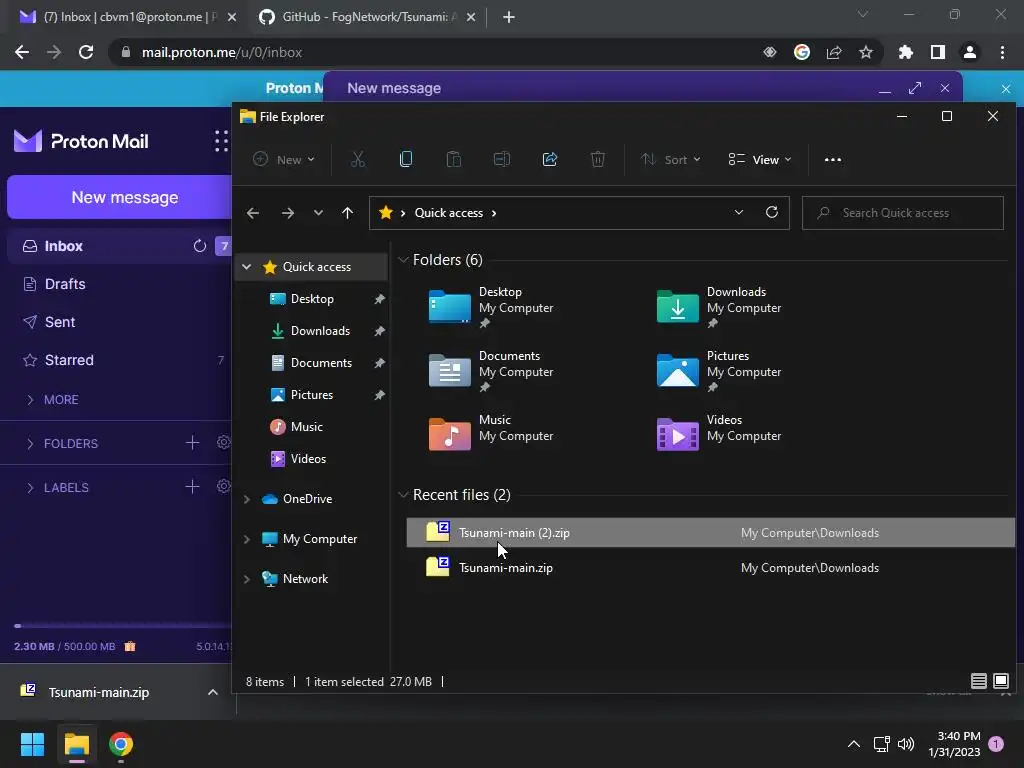Expand the OneDrive tree node
This screenshot has height=768, width=1024.
(246, 499)
